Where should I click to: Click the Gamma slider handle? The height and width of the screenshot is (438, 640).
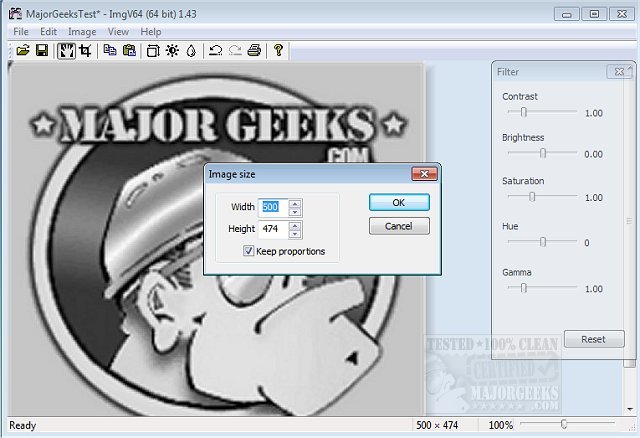[x=524, y=288]
